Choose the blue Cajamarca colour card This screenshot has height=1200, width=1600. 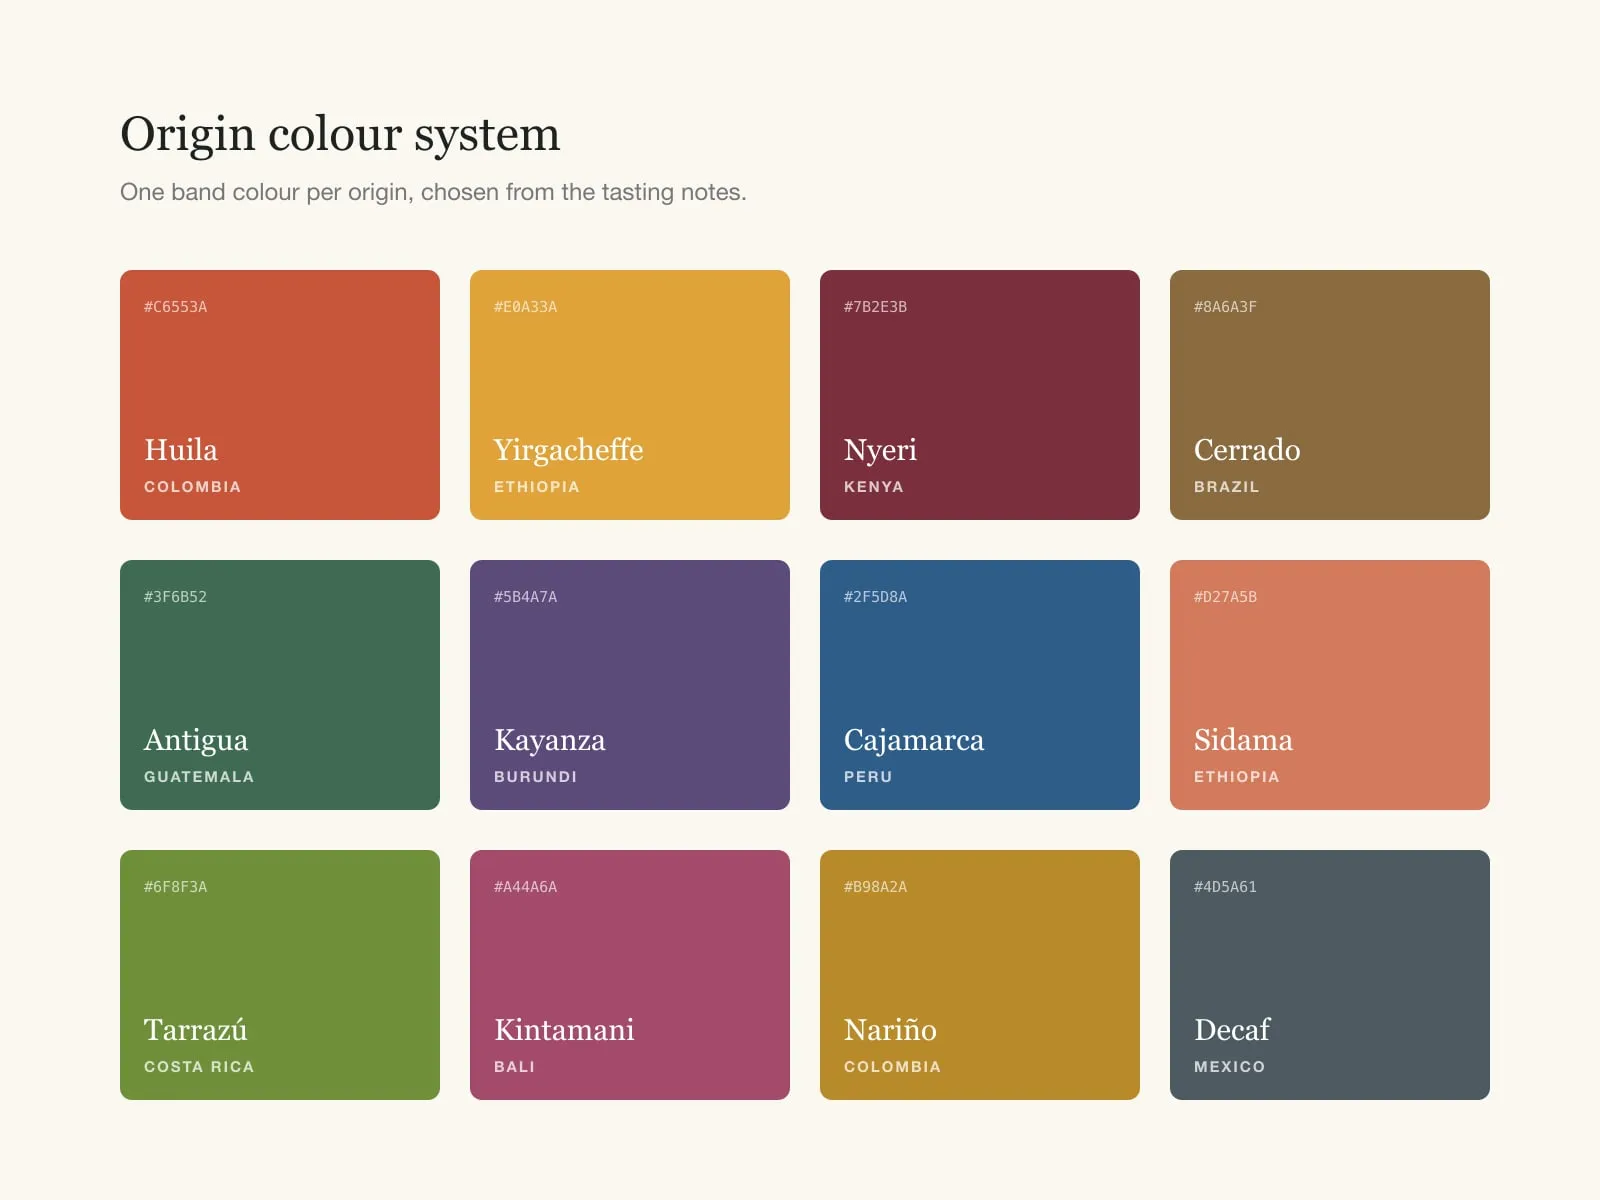pos(980,685)
